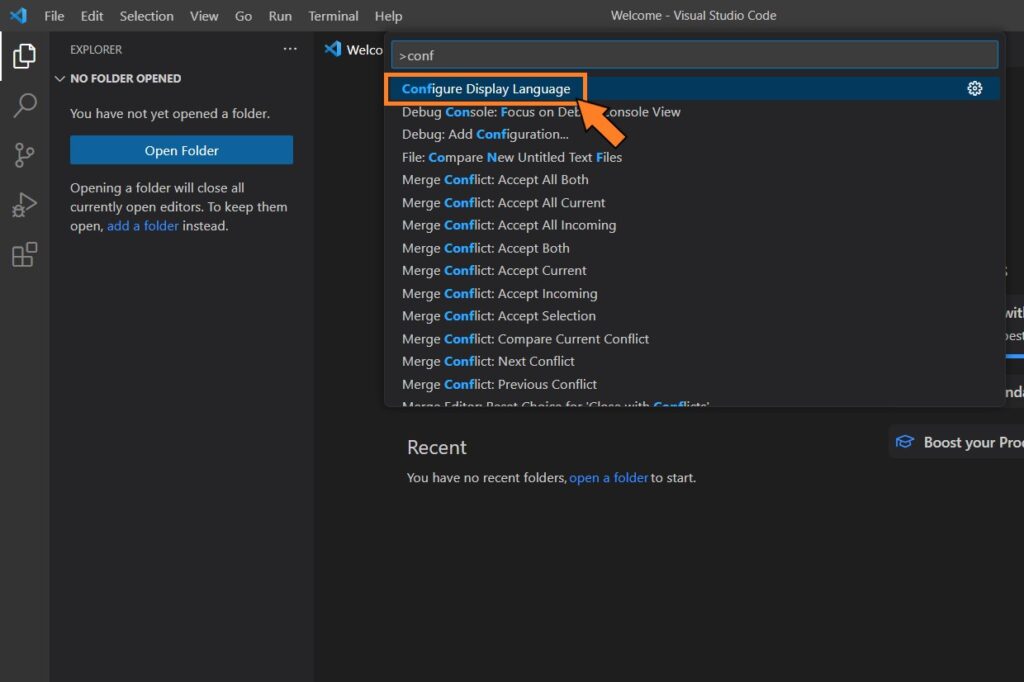Choose Debug: Add Configuration from the list
This screenshot has height=682, width=1024.
[485, 133]
